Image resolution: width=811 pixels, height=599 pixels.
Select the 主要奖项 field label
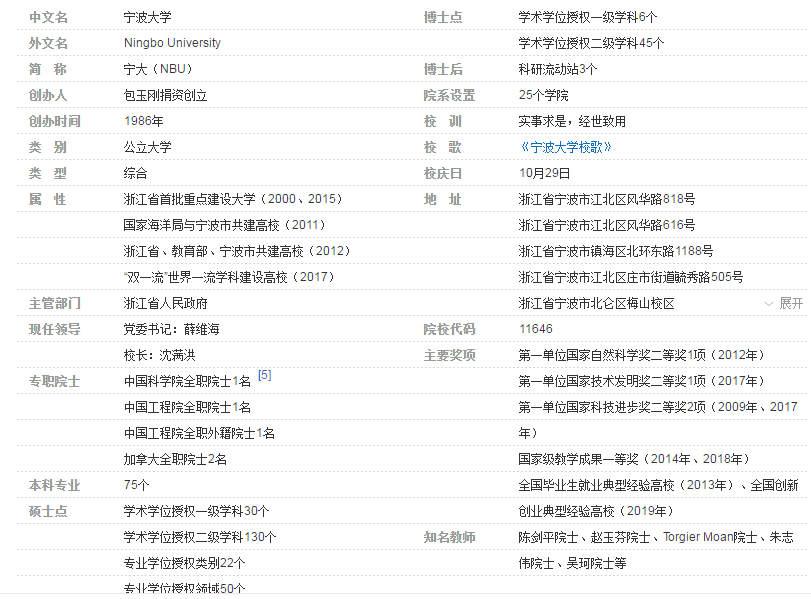tap(449, 355)
